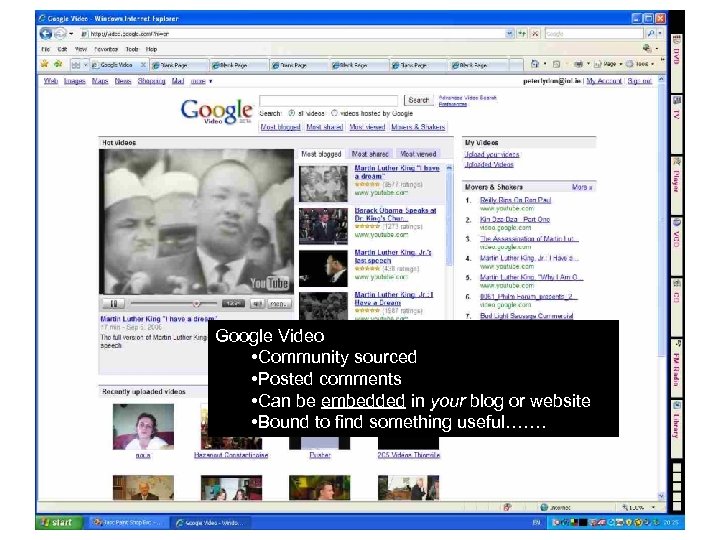This screenshot has width=720, height=540.
Task: Open the Edit menu
Action: click(x=62, y=49)
